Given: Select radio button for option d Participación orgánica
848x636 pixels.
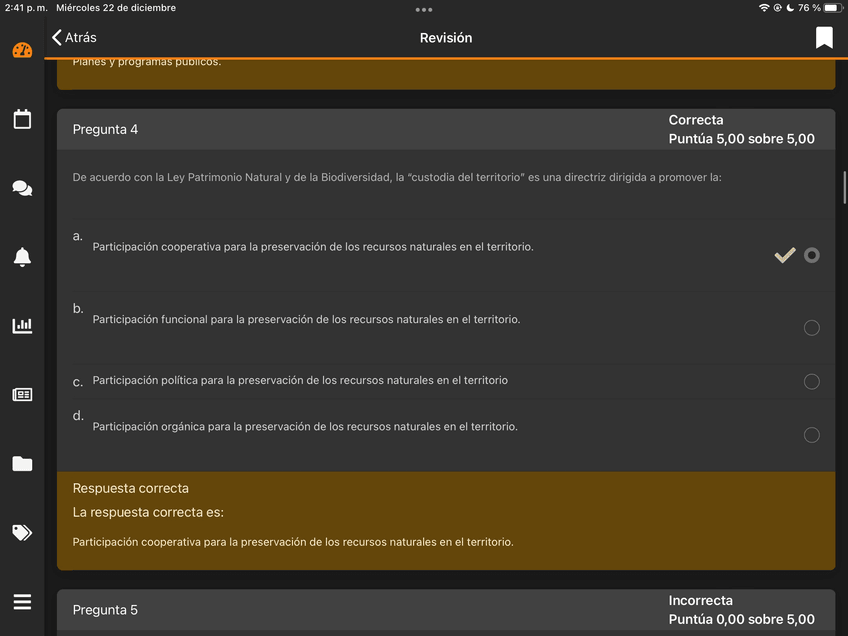Looking at the screenshot, I should click(811, 435).
